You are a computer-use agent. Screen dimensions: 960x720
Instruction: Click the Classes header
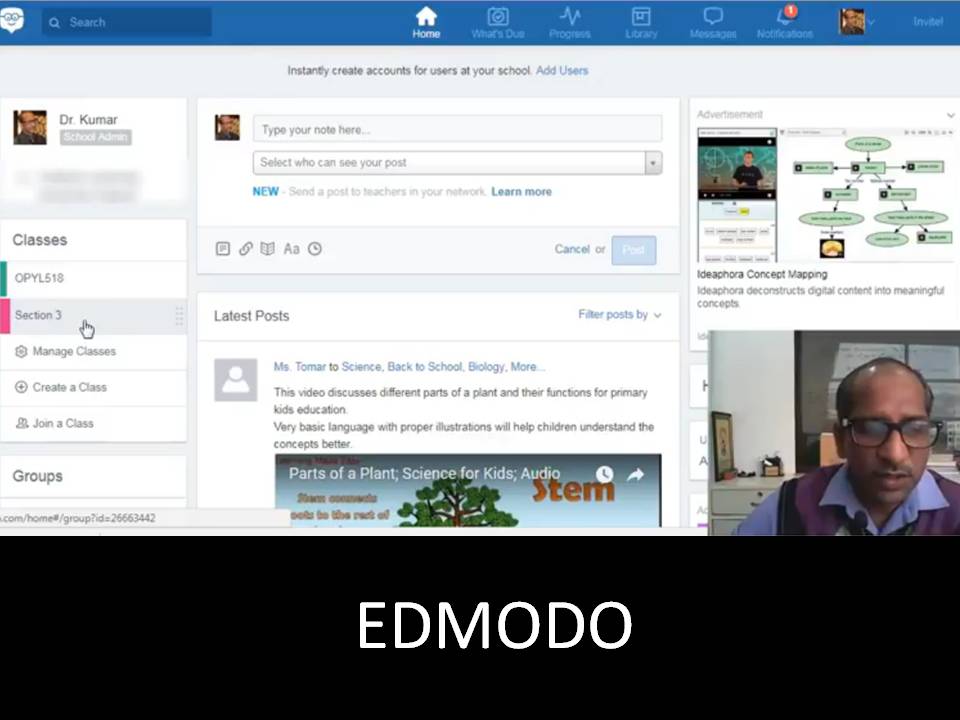(x=40, y=240)
